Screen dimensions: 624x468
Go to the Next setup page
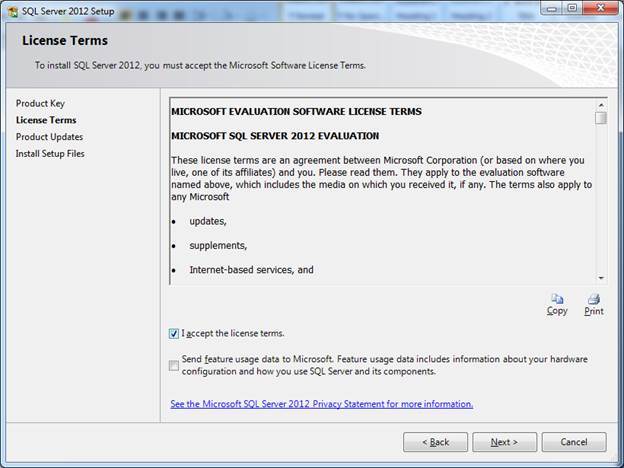point(504,442)
